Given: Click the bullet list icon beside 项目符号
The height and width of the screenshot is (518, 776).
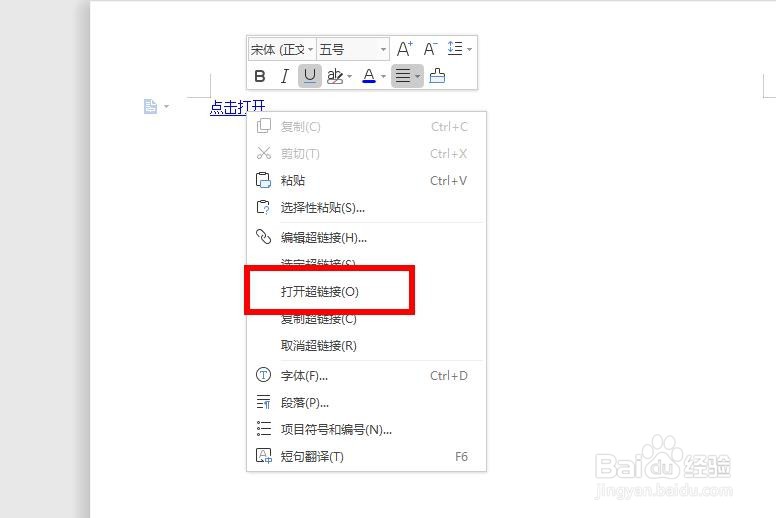Looking at the screenshot, I should coord(263,428).
